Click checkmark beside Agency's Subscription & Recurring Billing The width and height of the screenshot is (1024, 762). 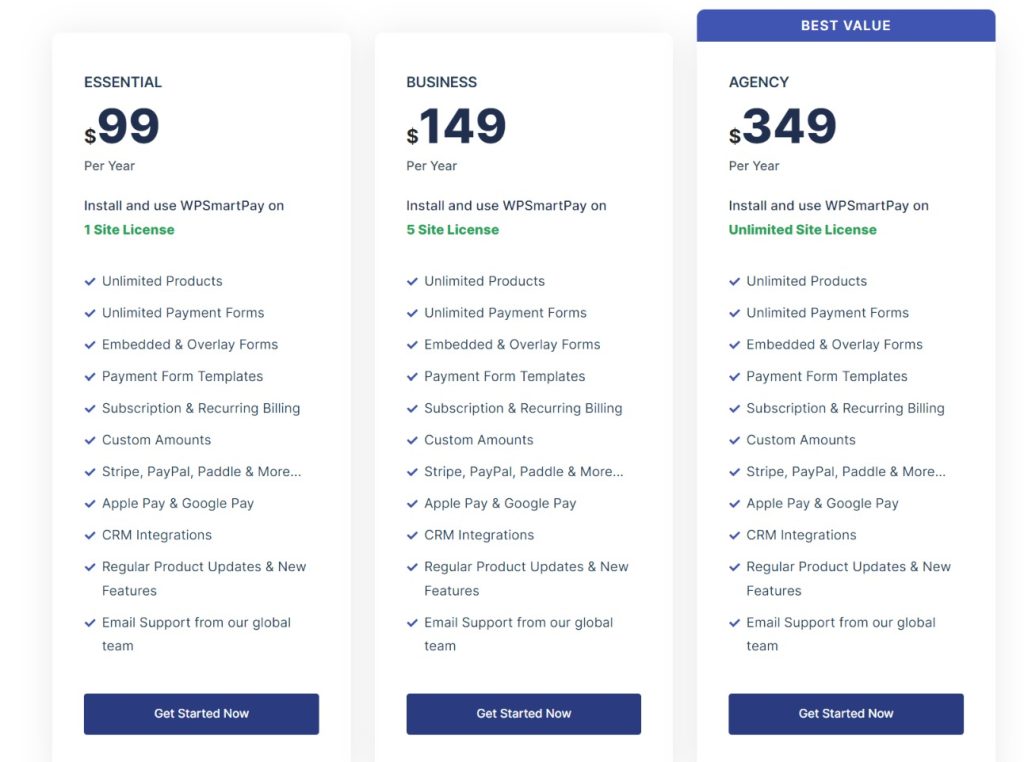(735, 409)
